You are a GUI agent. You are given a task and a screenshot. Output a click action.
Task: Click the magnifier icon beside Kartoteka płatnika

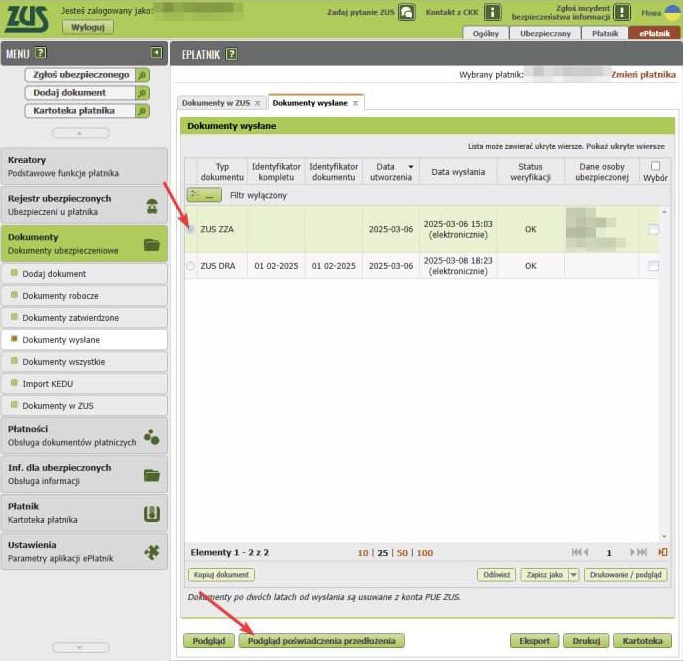coord(142,110)
